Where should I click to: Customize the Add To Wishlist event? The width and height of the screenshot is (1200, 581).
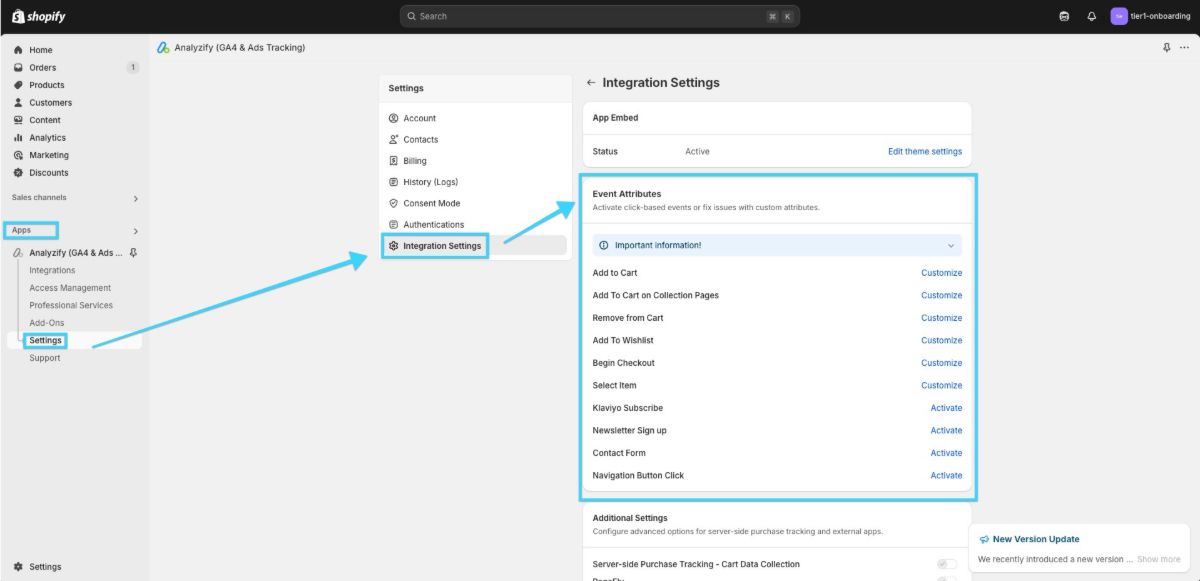[941, 340]
